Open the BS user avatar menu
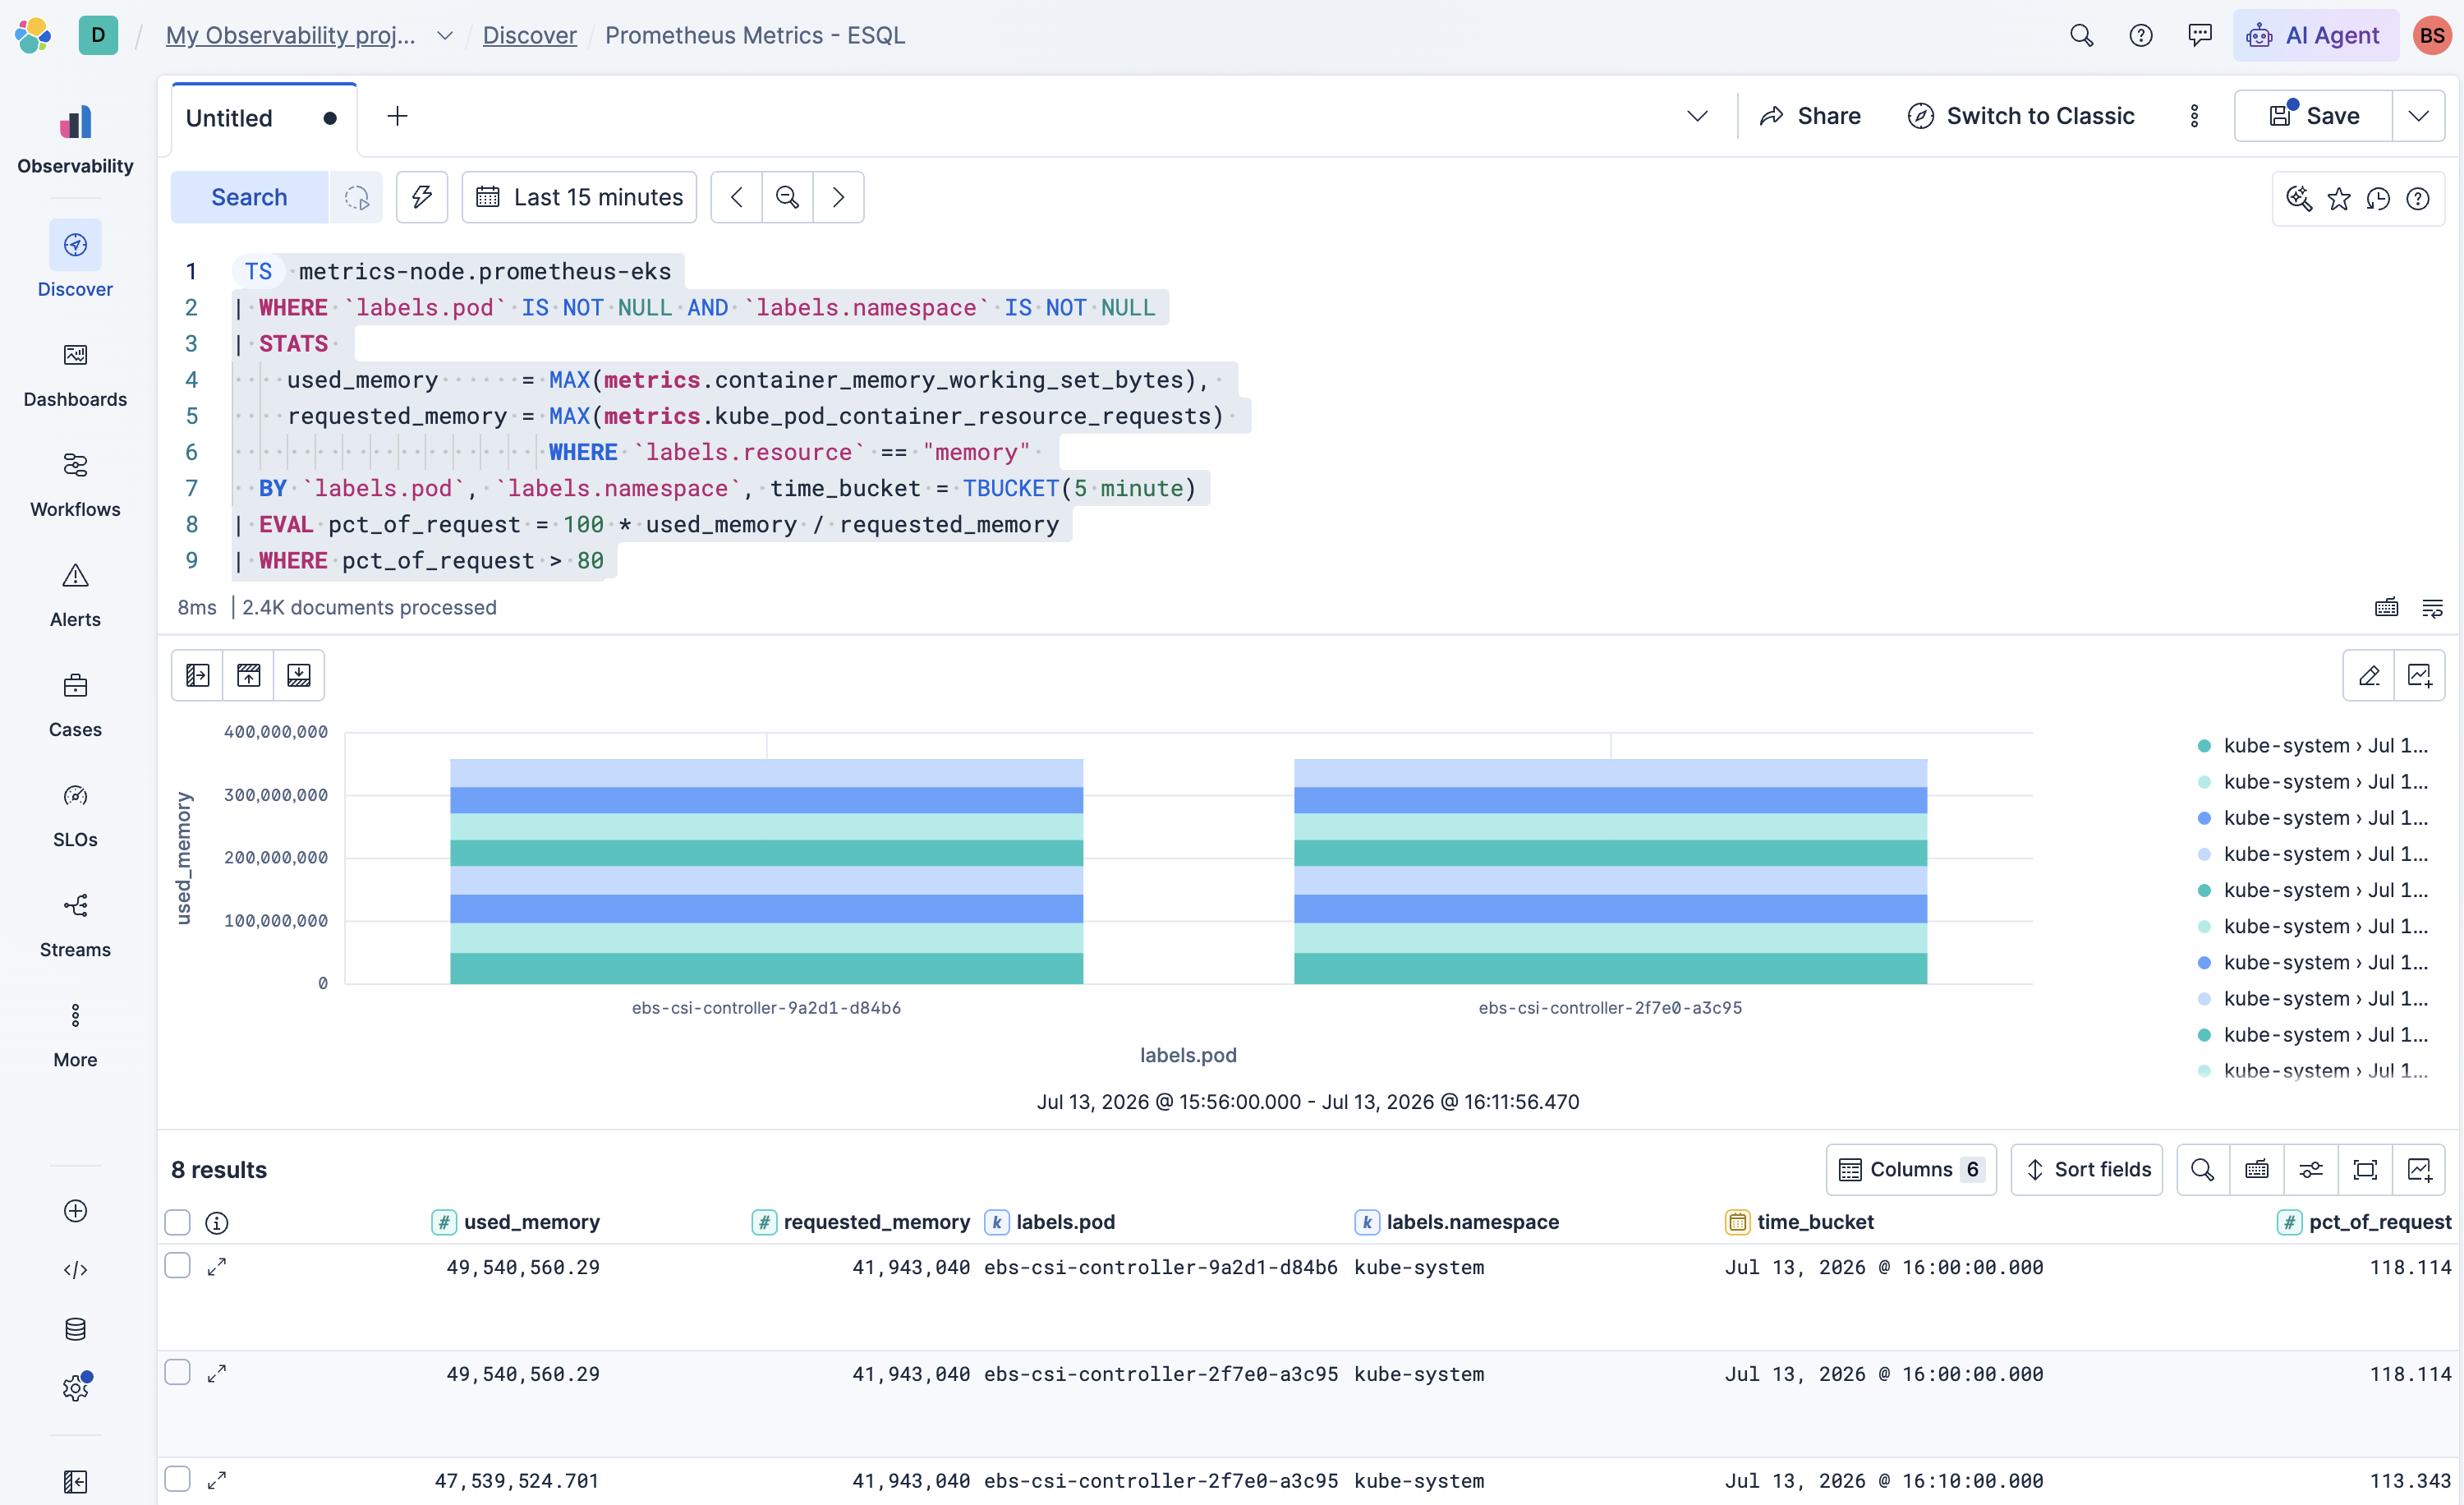 pos(2432,35)
